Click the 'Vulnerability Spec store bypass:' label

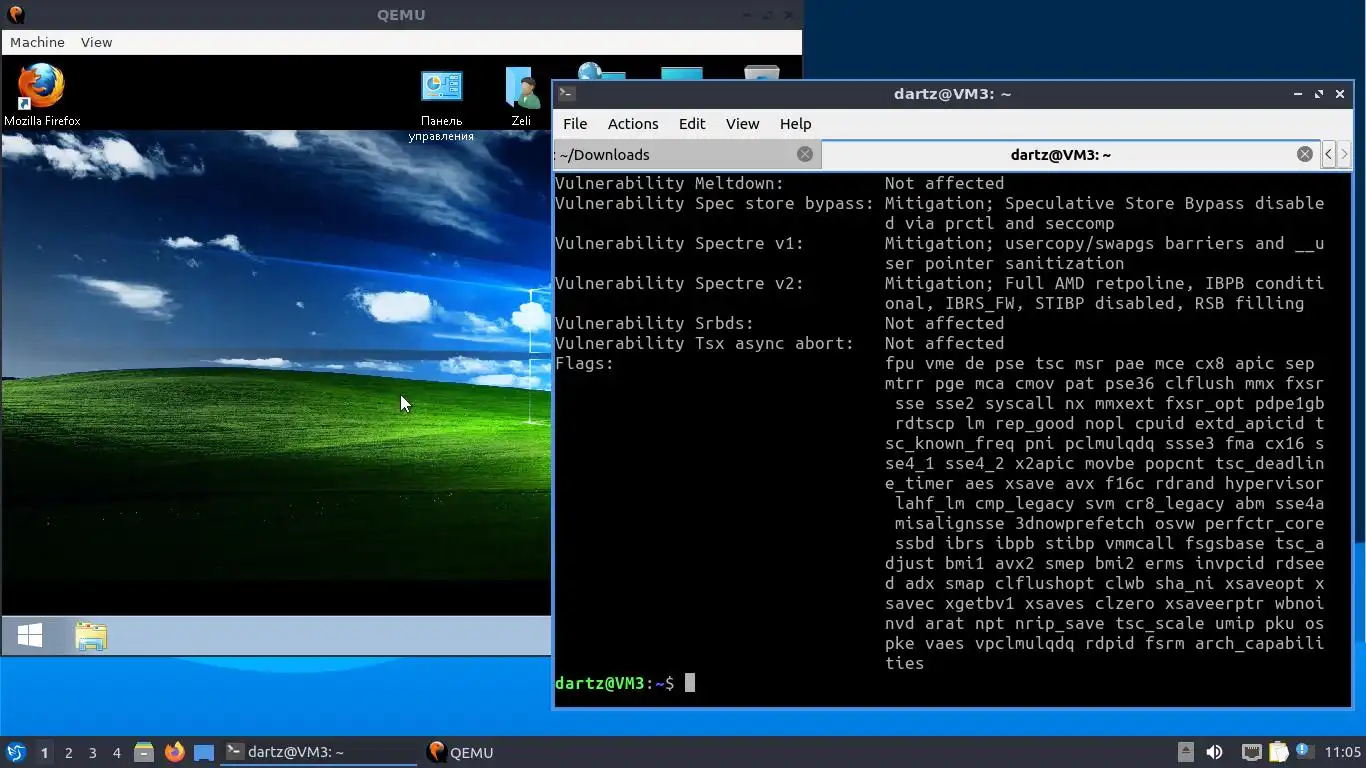click(x=714, y=203)
